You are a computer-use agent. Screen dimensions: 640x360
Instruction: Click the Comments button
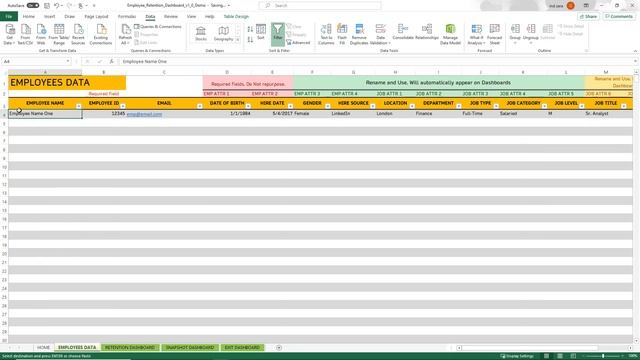click(x=619, y=16)
